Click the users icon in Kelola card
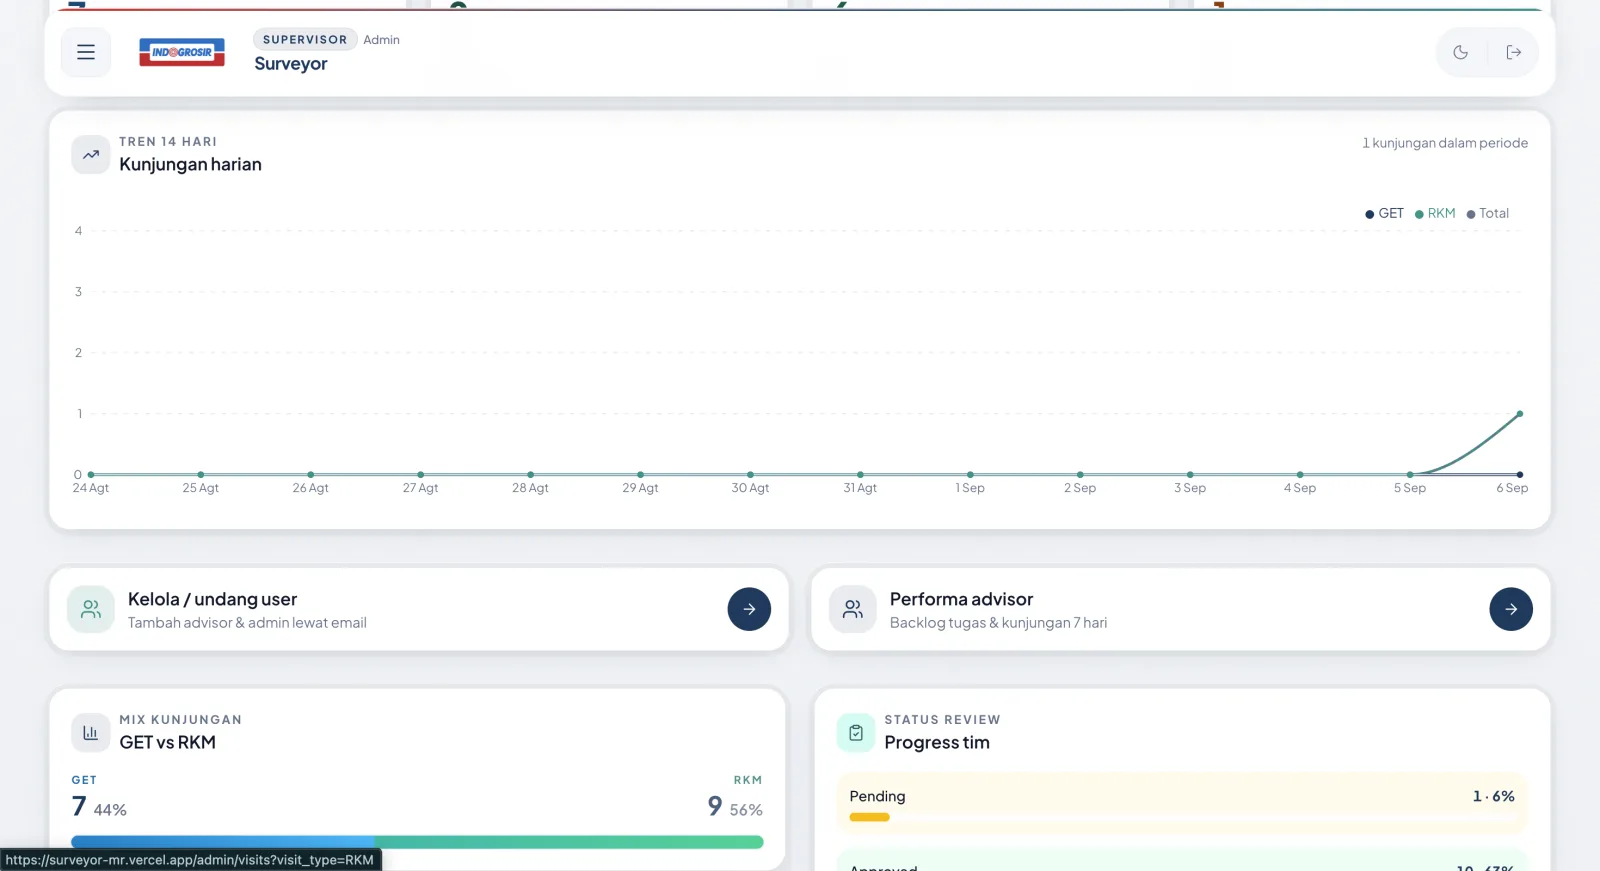 (91, 609)
